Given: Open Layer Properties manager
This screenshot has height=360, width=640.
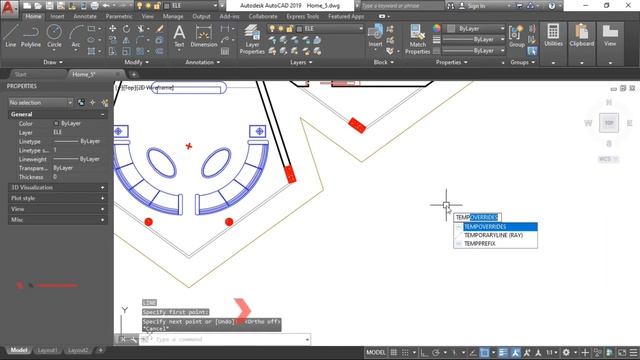Looking at the screenshot, I should pyautogui.click(x=252, y=39).
